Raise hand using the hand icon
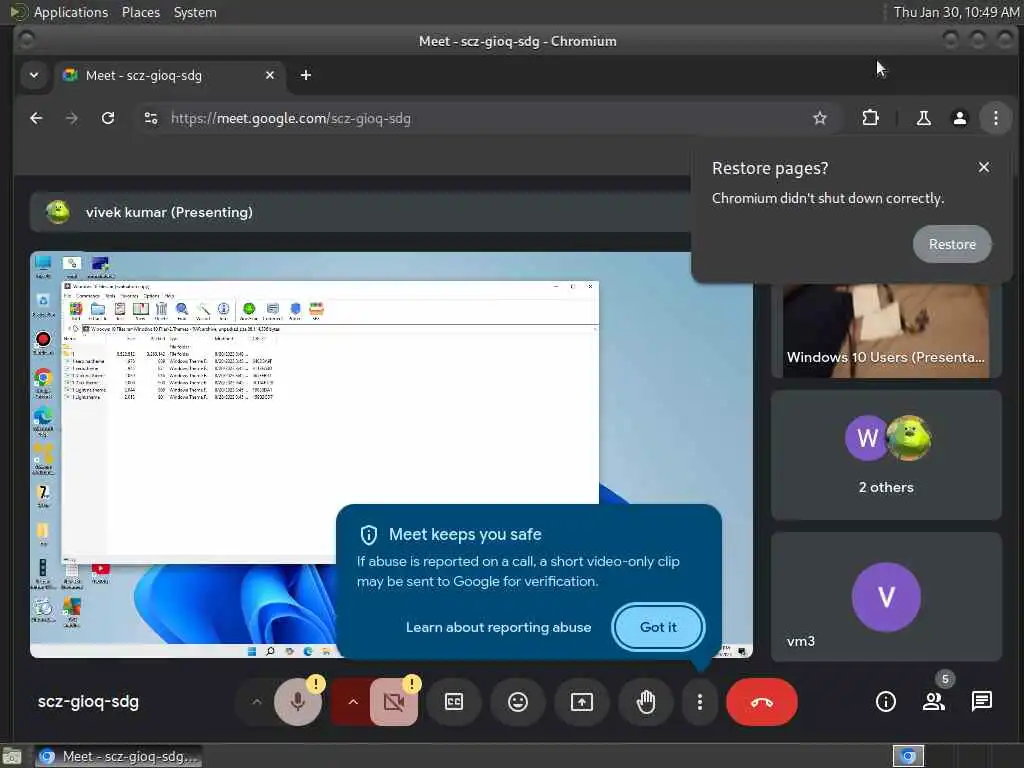 tap(646, 702)
